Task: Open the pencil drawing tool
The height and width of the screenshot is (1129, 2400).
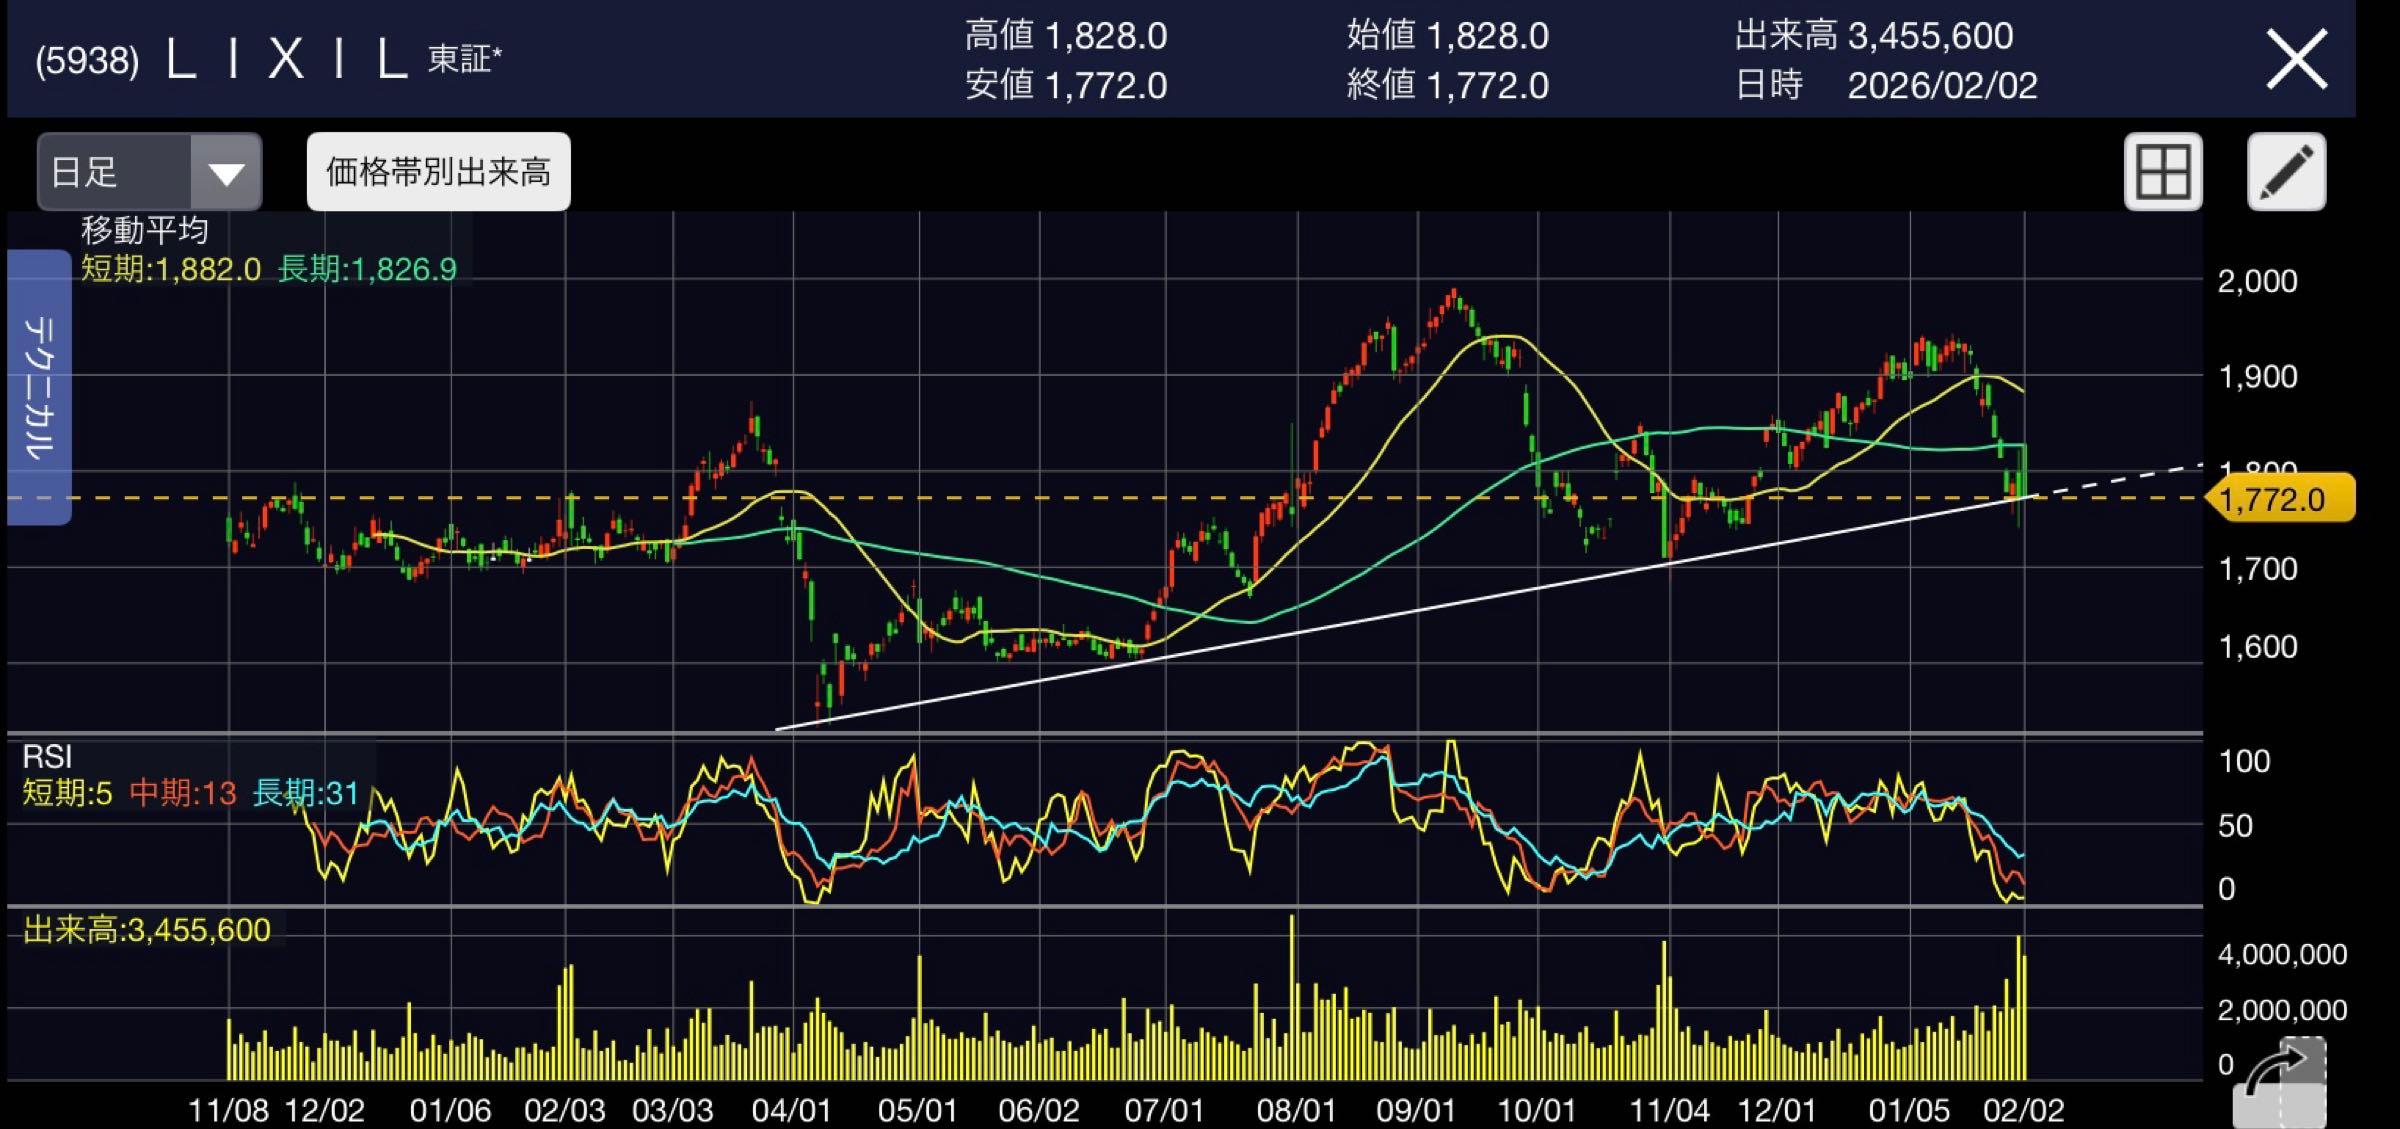Action: coord(2286,172)
